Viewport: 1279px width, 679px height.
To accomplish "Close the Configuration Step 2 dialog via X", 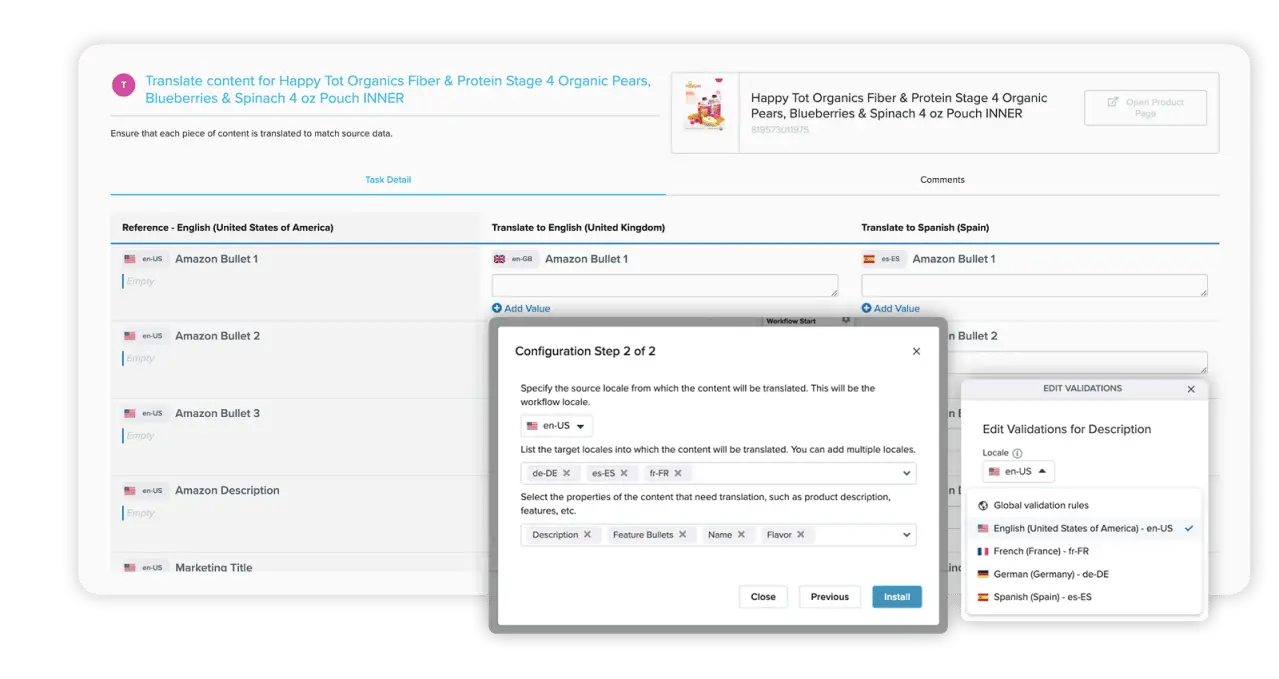I will tap(916, 351).
